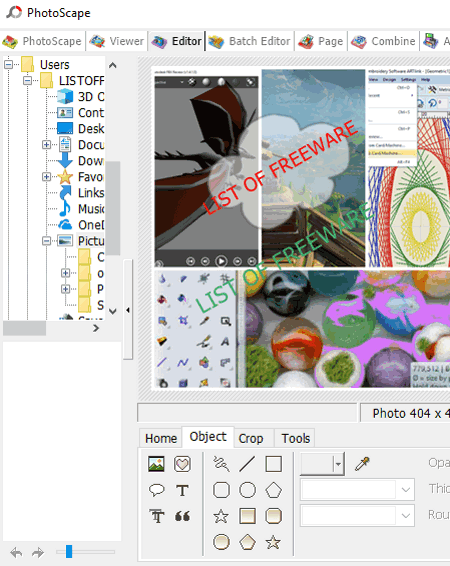Image resolution: width=450 pixels, height=566 pixels.
Task: Add a plain text object
Action: (x=182, y=490)
